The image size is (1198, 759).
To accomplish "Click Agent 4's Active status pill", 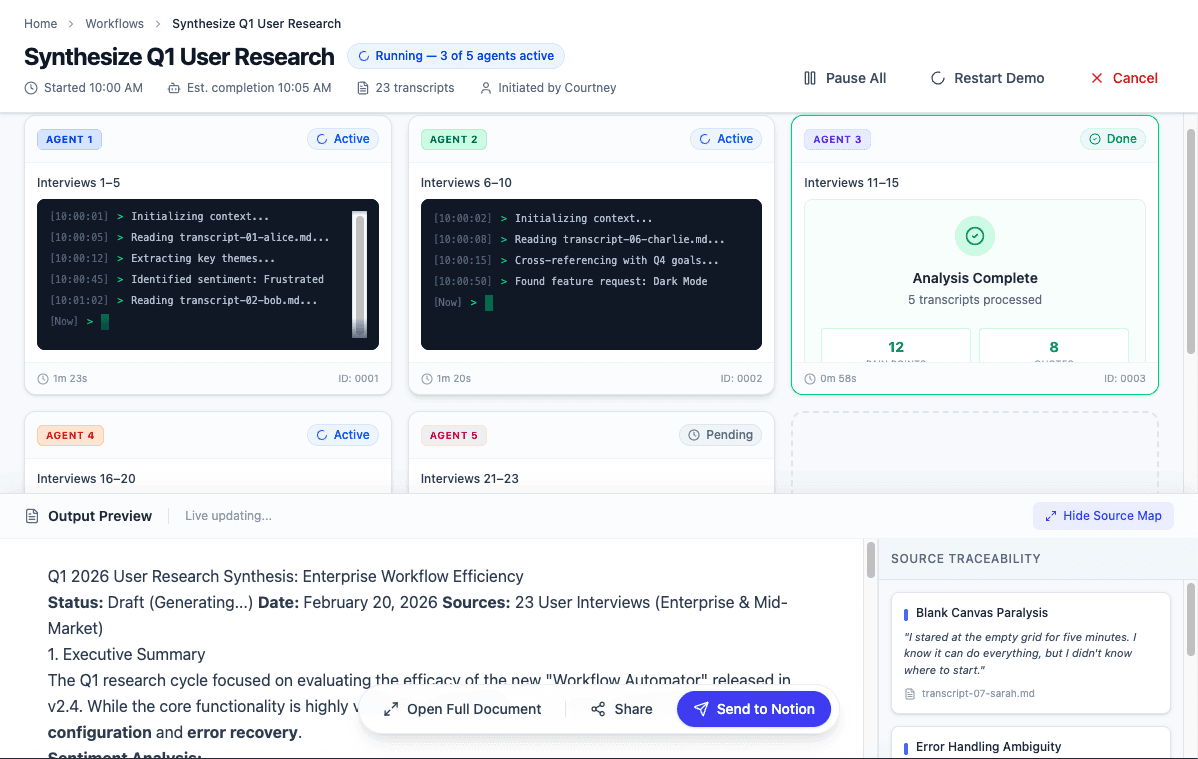I will 343,435.
